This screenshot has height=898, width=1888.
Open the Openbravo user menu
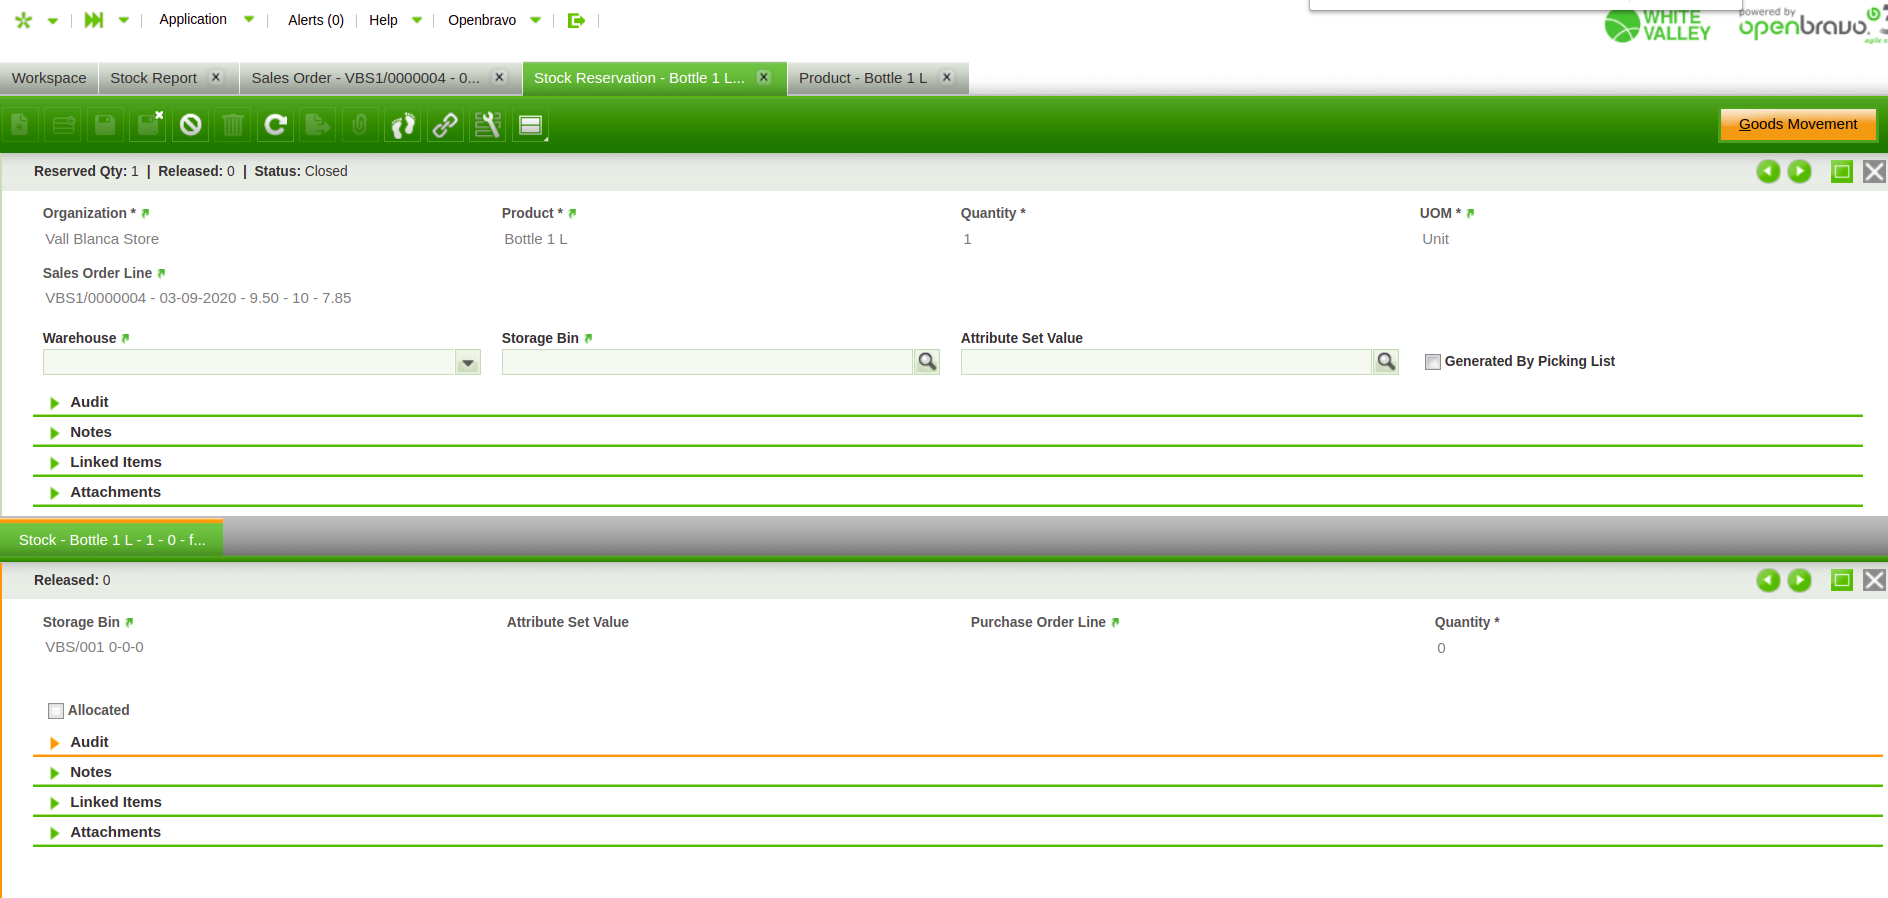[x=482, y=20]
